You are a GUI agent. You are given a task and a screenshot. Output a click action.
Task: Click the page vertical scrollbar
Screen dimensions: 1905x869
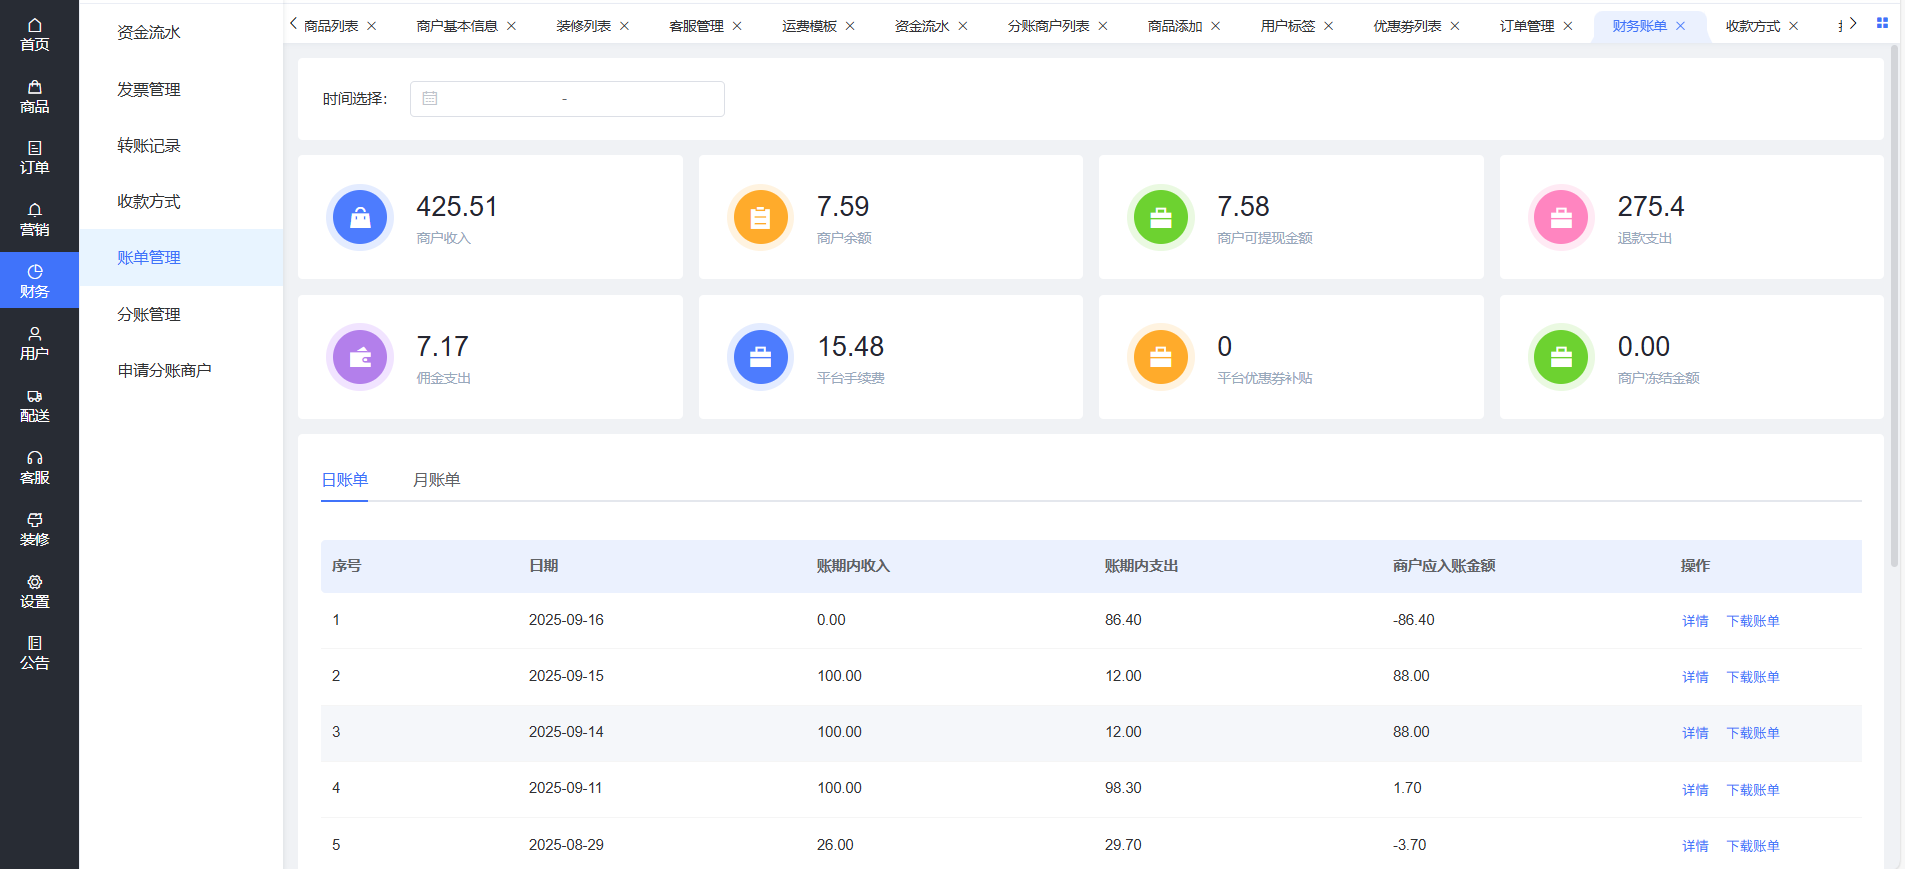pos(1894,305)
